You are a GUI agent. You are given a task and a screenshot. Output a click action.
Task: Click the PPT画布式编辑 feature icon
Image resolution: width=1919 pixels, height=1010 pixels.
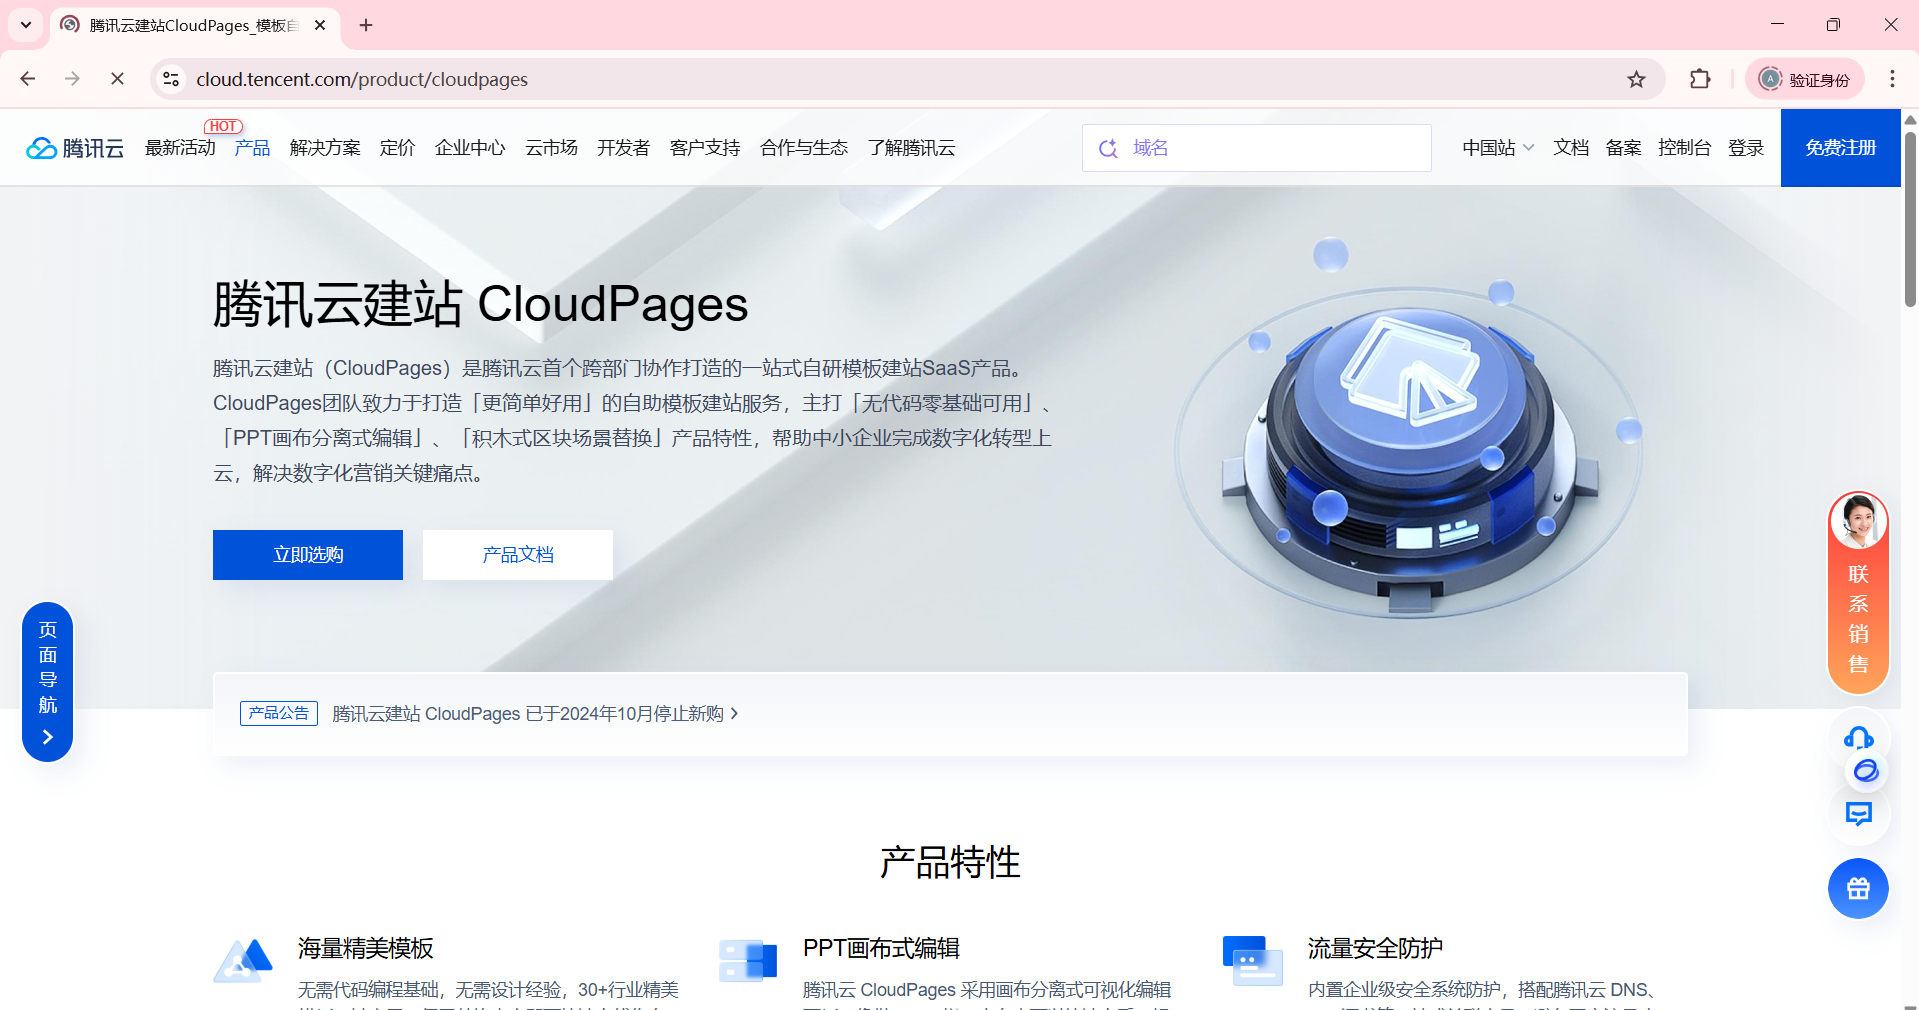(748, 961)
